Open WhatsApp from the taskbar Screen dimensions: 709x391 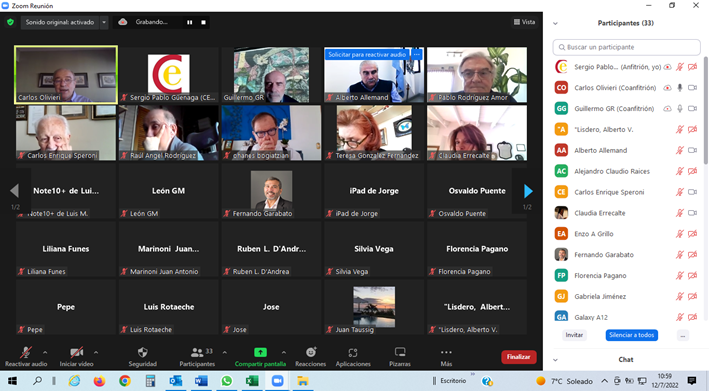point(226,381)
